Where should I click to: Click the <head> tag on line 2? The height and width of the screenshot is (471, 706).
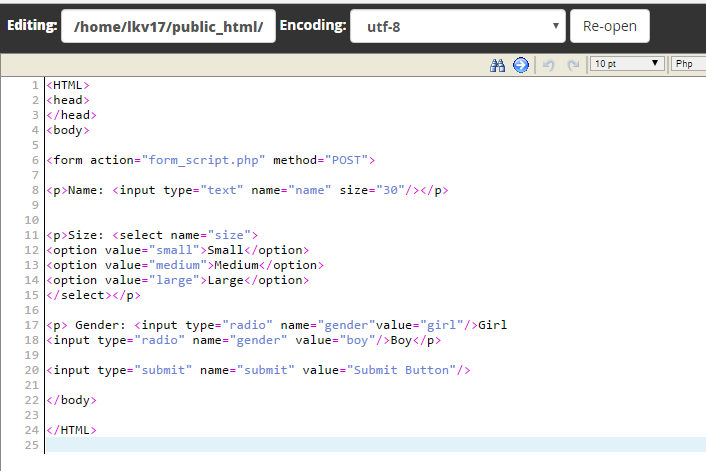click(x=68, y=100)
